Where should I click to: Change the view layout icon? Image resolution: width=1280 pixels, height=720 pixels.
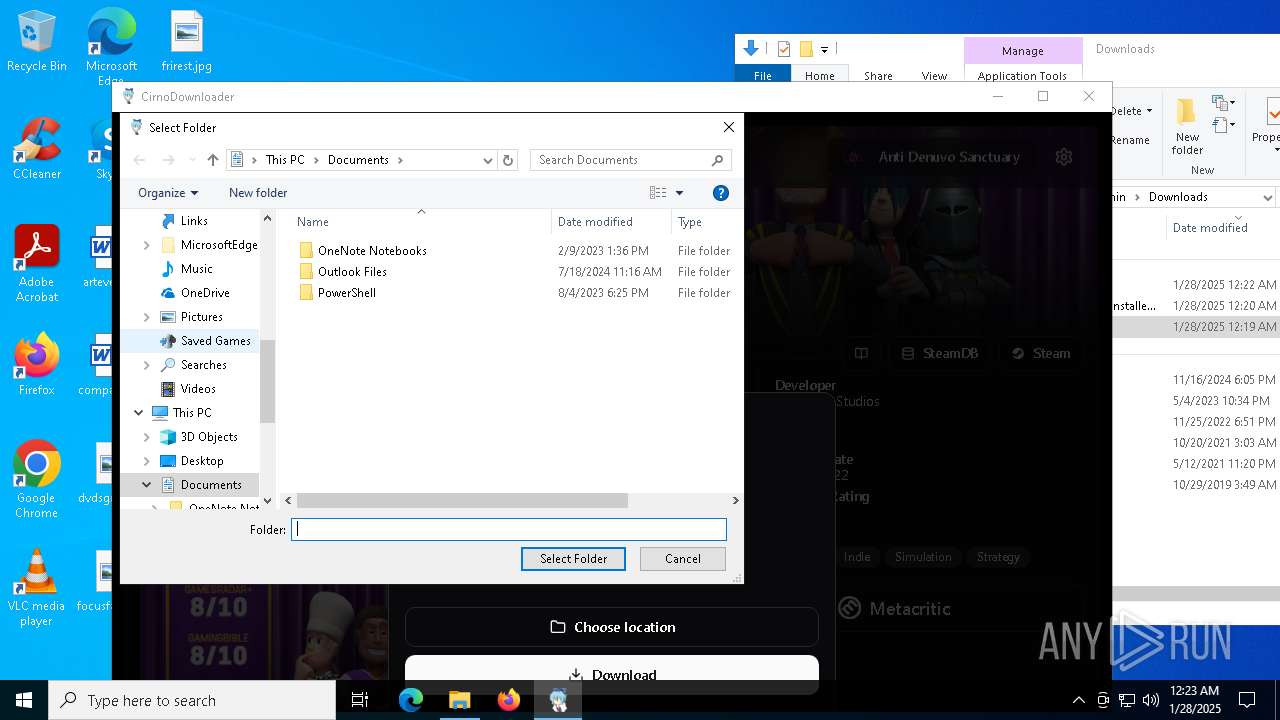[x=658, y=193]
